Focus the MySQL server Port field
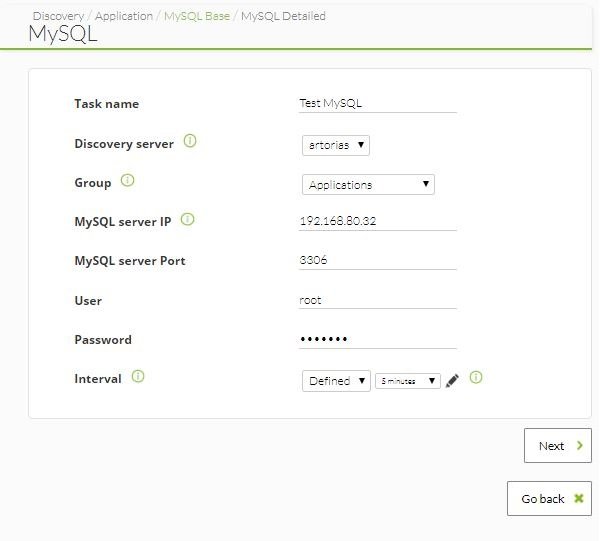 [x=378, y=261]
